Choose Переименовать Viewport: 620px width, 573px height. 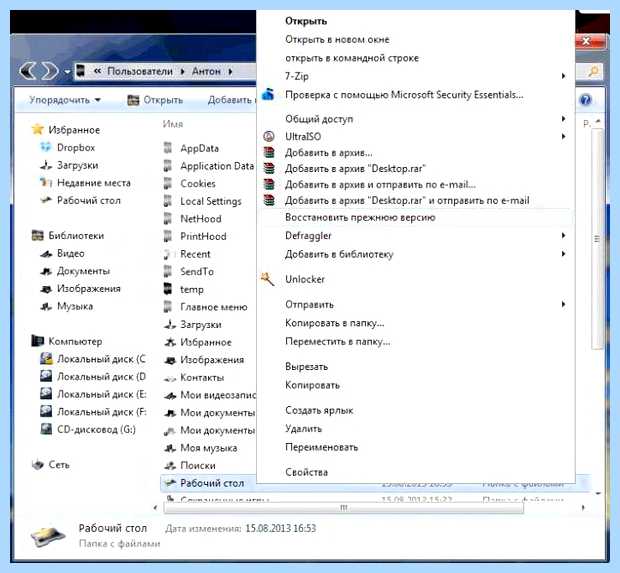[x=321, y=447]
